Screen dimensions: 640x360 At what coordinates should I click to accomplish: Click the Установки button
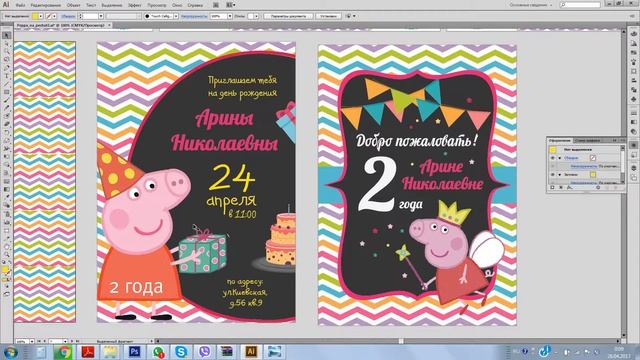tap(328, 16)
